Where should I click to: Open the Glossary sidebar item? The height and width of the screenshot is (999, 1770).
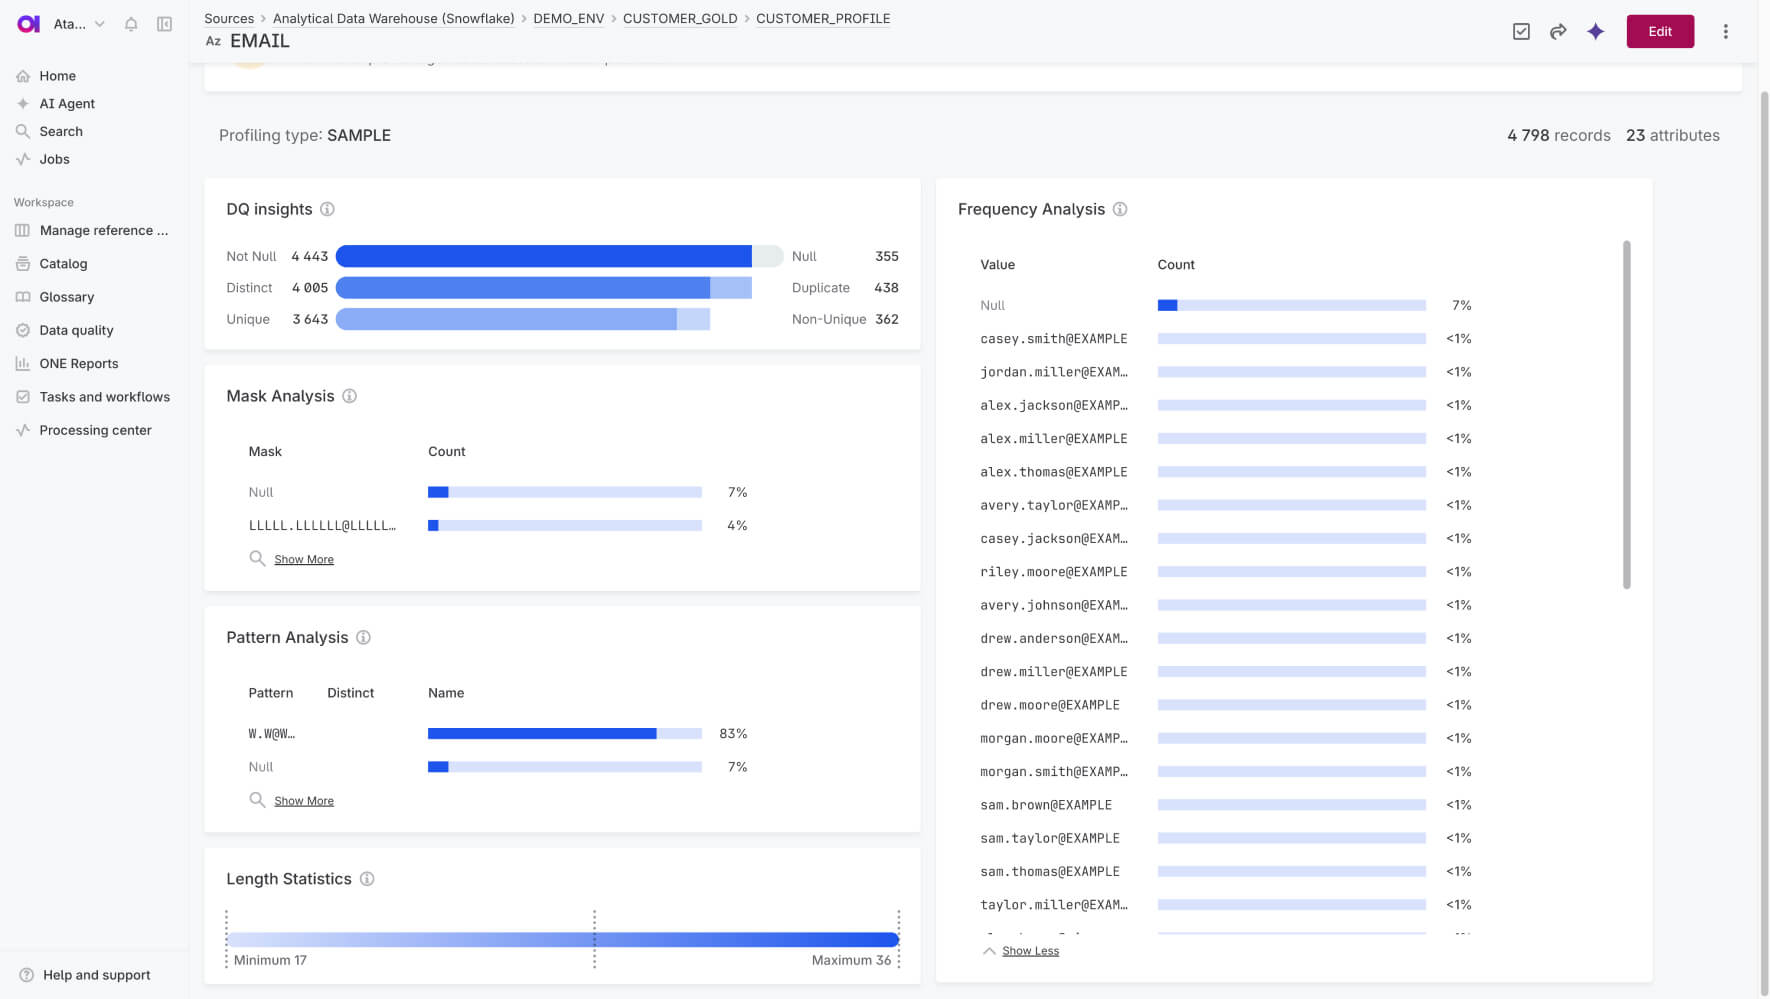[66, 297]
